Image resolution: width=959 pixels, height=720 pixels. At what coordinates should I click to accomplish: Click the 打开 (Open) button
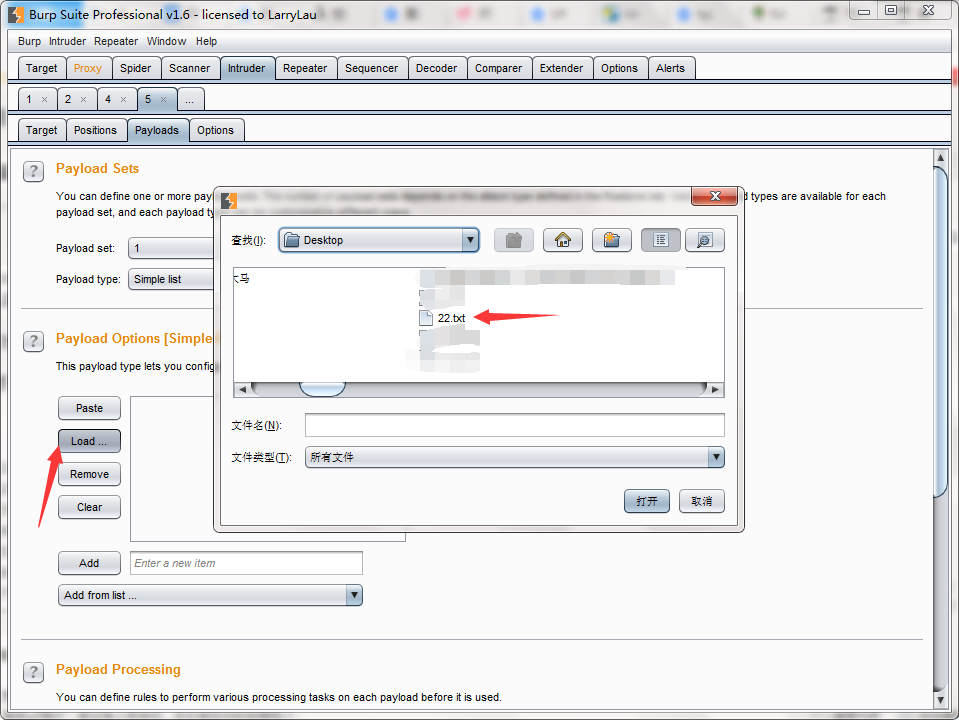[x=647, y=501]
